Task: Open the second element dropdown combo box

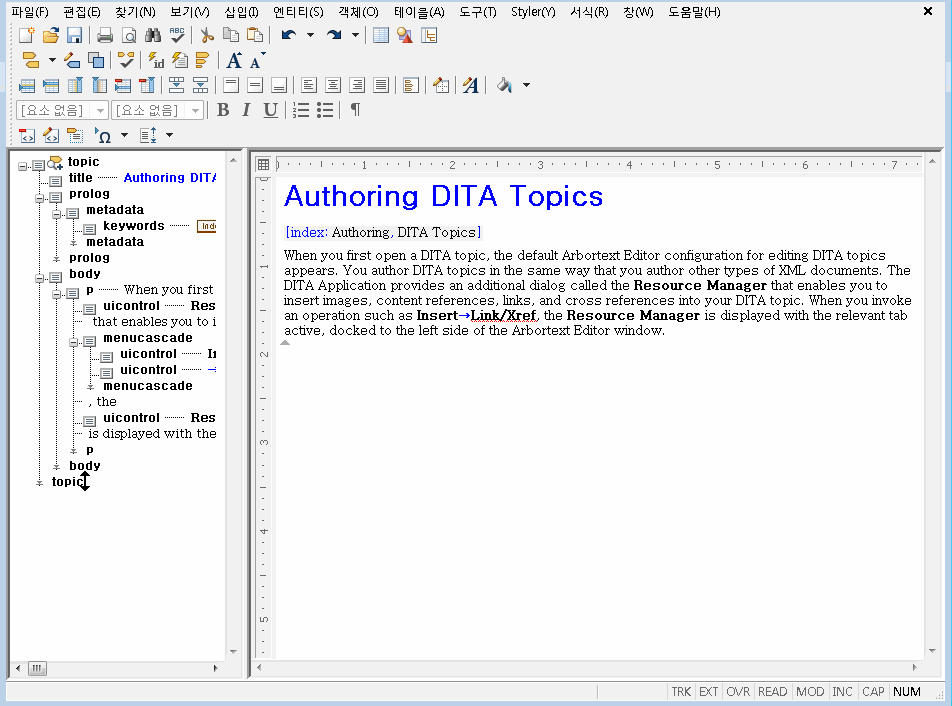Action: coord(158,110)
